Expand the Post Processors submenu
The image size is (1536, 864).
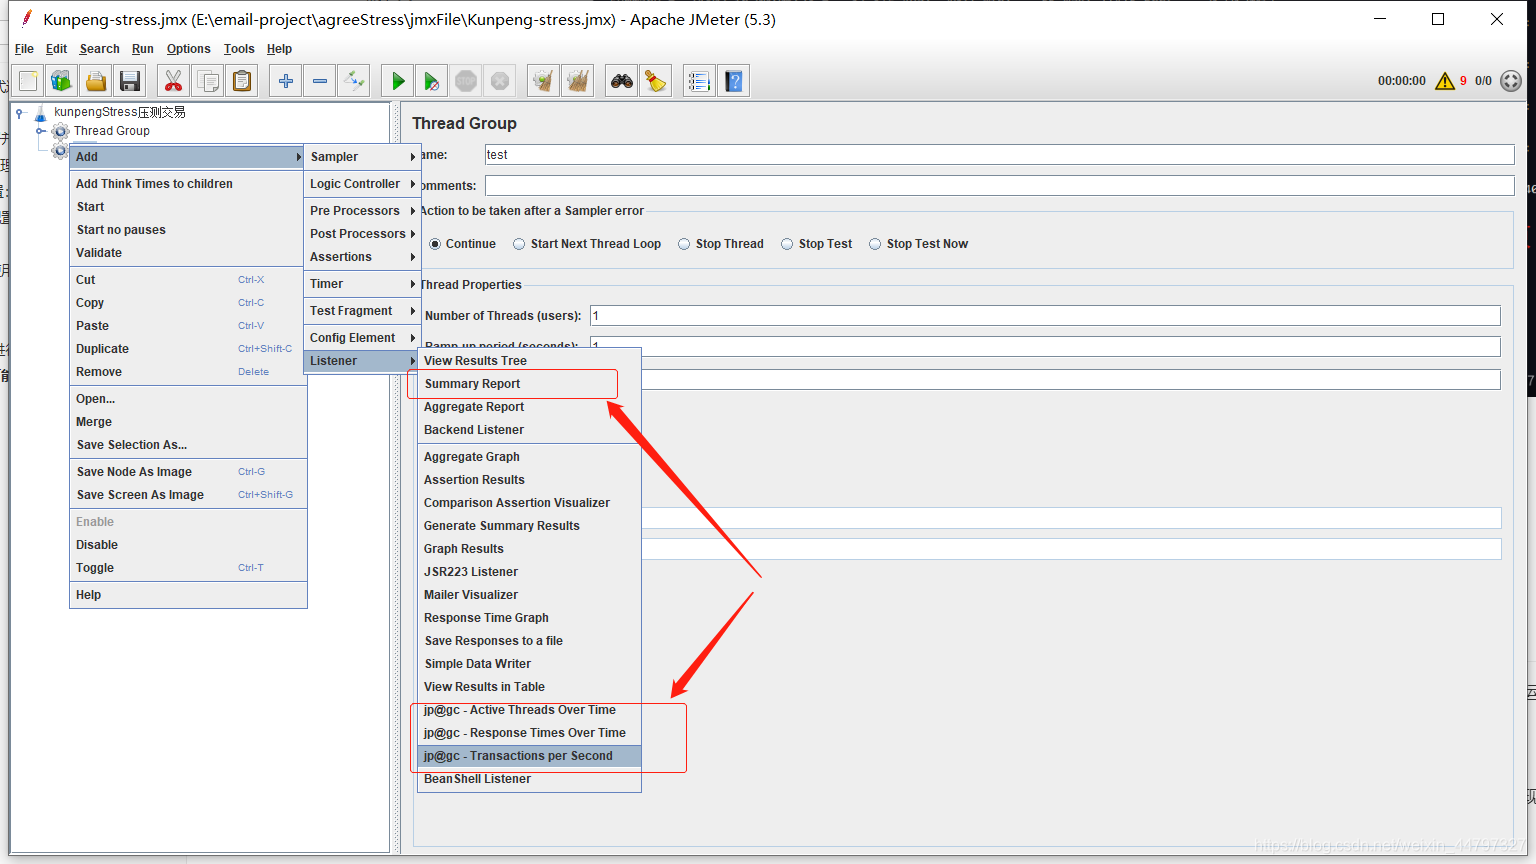tap(362, 234)
